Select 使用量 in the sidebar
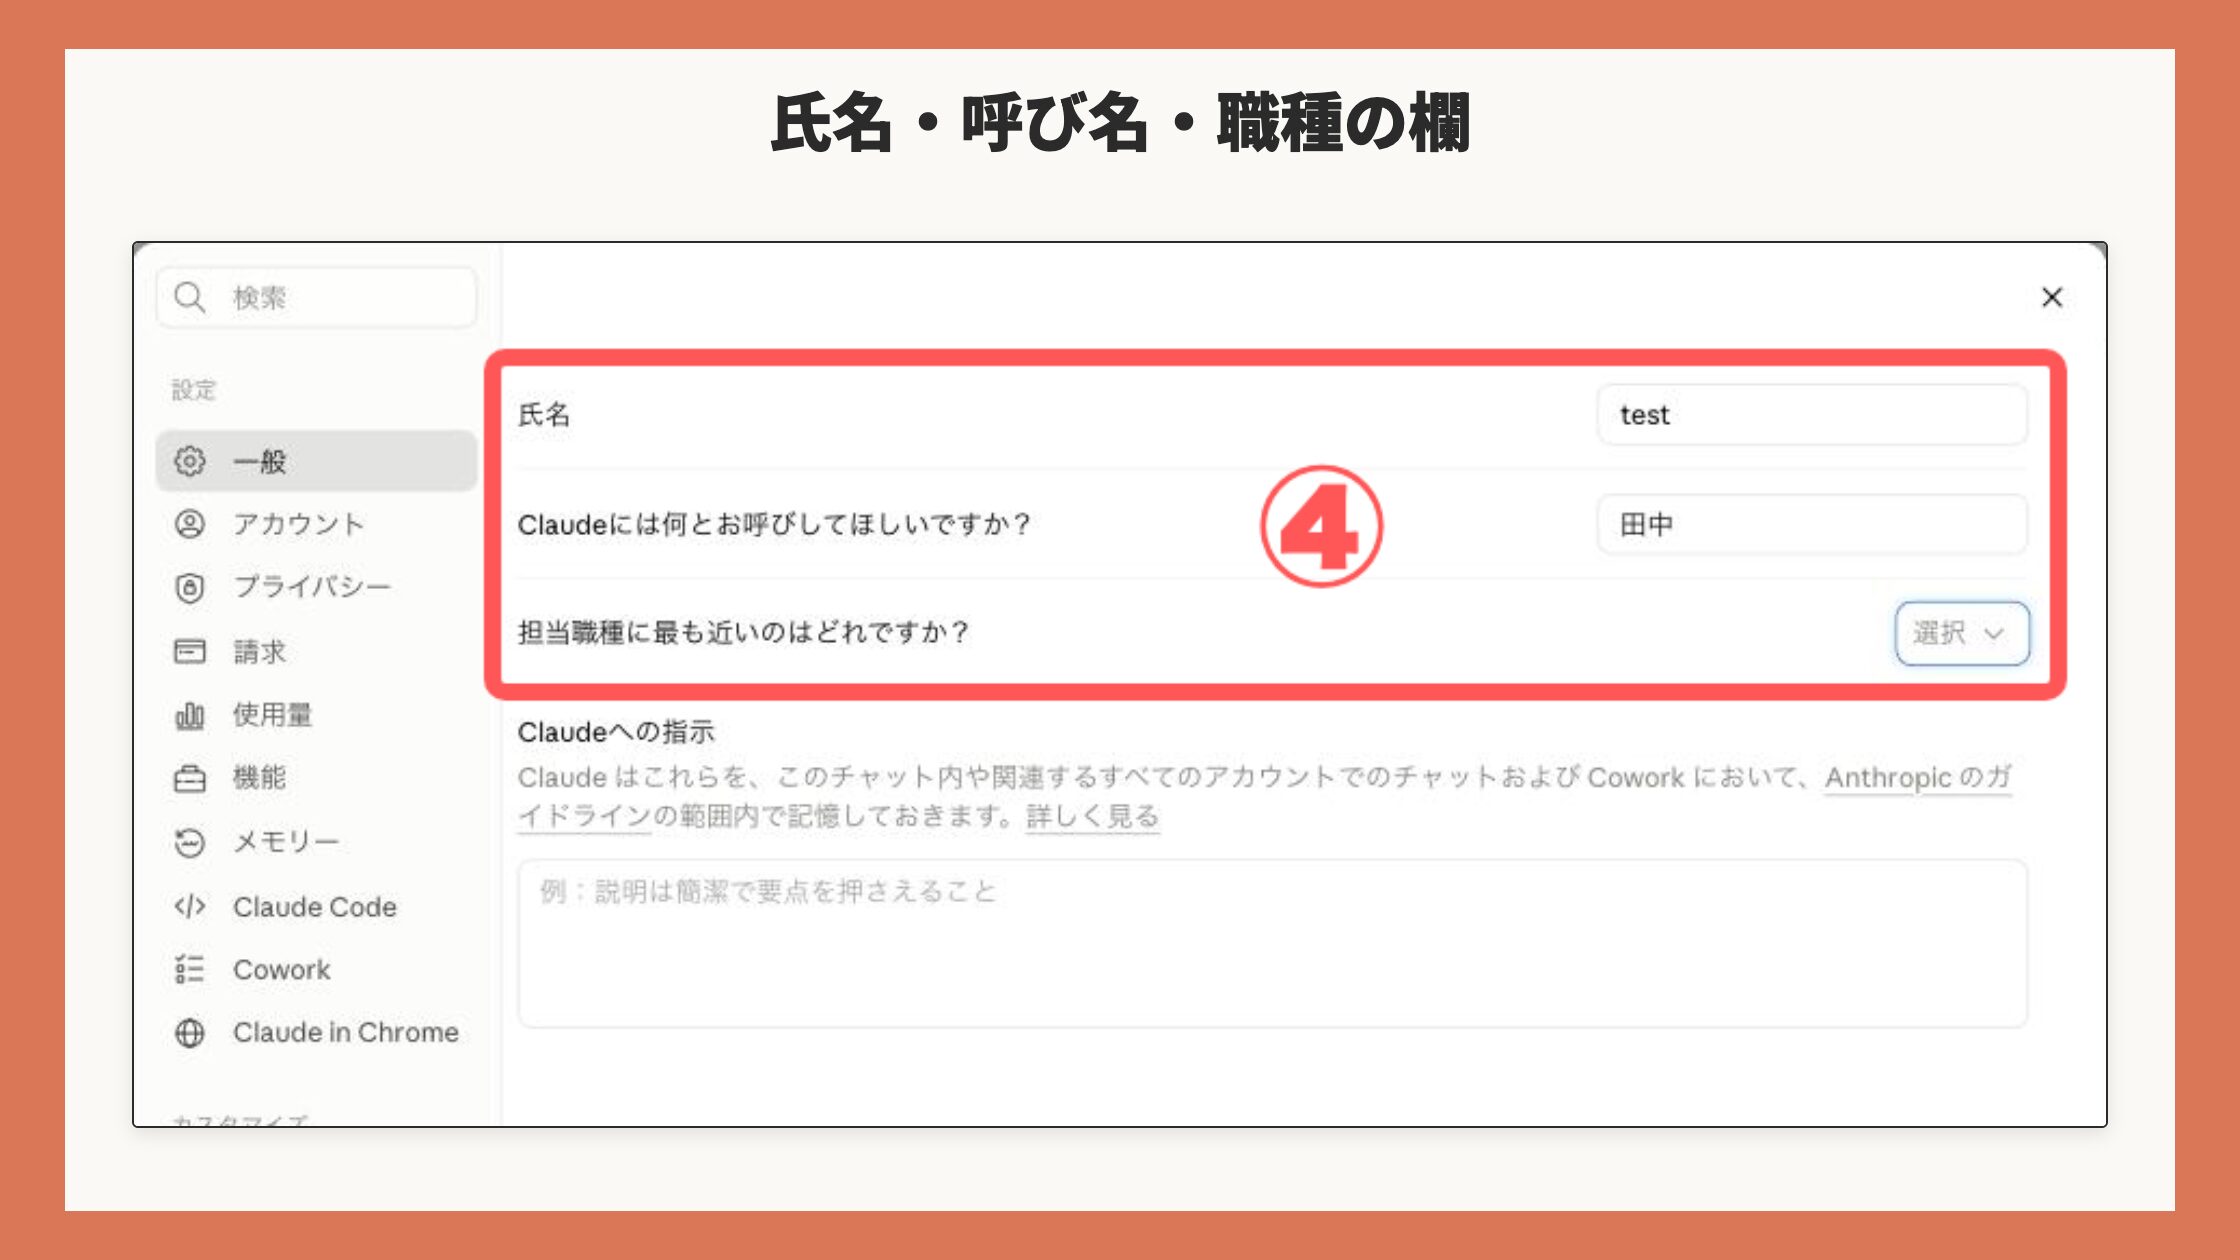Viewport: 2240px width, 1260px height. pyautogui.click(x=317, y=715)
